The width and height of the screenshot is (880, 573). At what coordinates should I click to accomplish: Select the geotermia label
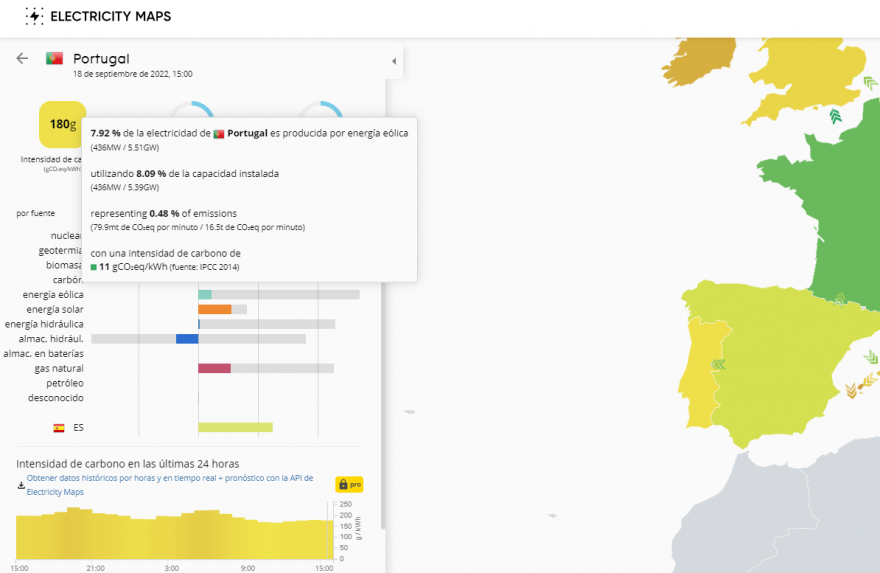[x=60, y=250]
